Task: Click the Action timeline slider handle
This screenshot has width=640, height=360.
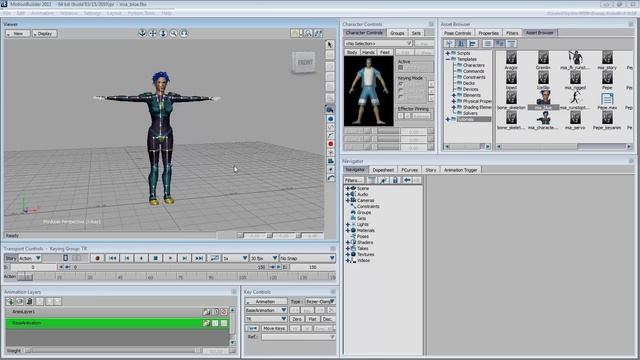Action: tap(25, 277)
